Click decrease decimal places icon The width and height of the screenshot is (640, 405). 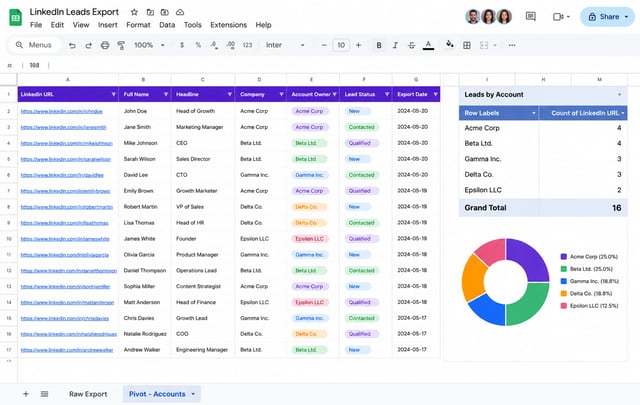[214, 45]
